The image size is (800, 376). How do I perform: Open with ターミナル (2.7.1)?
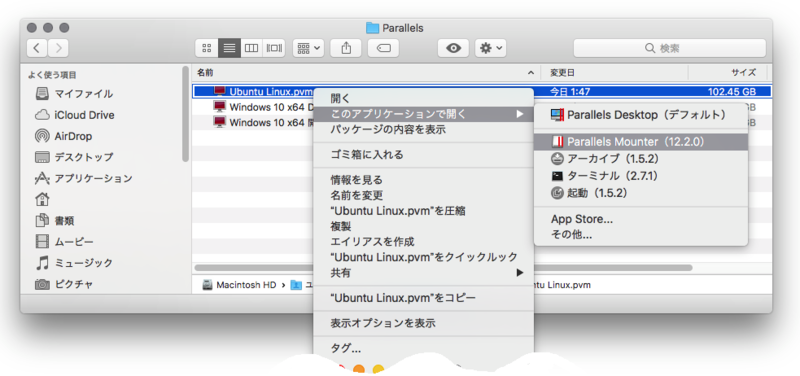click(x=641, y=176)
